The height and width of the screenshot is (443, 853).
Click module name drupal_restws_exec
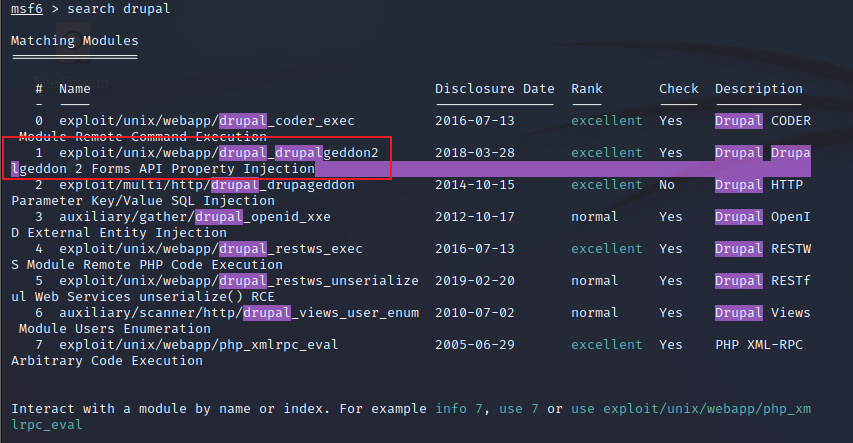pyautogui.click(x=290, y=249)
